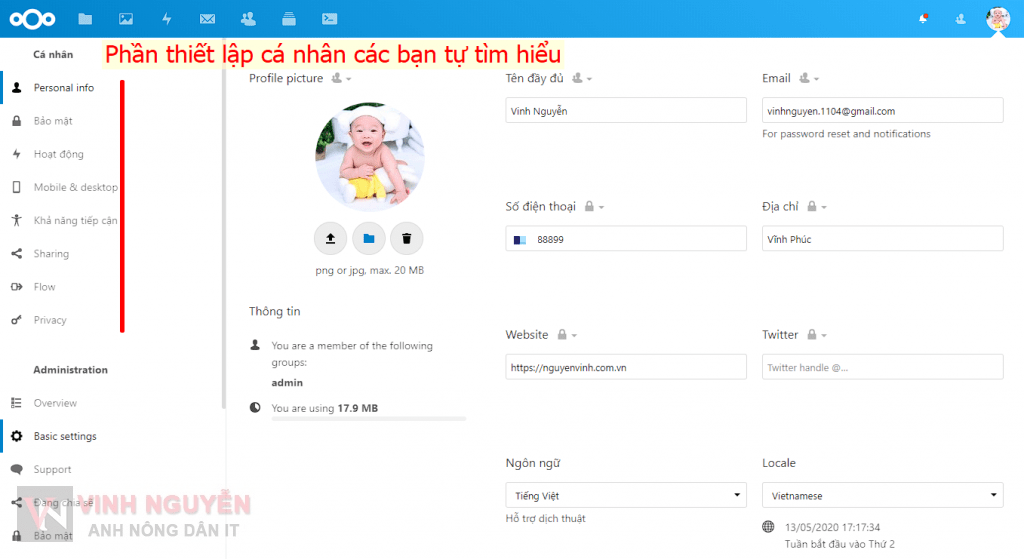Change the Website privacy scope

pos(566,335)
